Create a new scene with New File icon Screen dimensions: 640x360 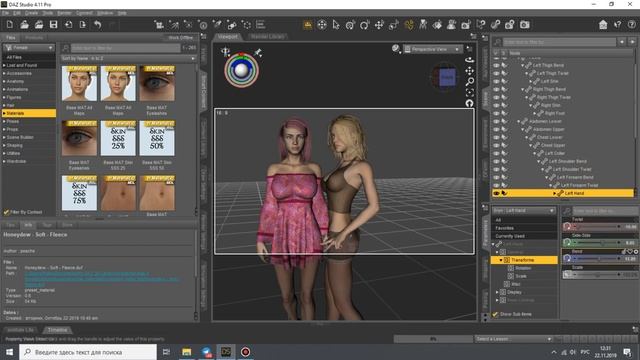[x=10, y=25]
